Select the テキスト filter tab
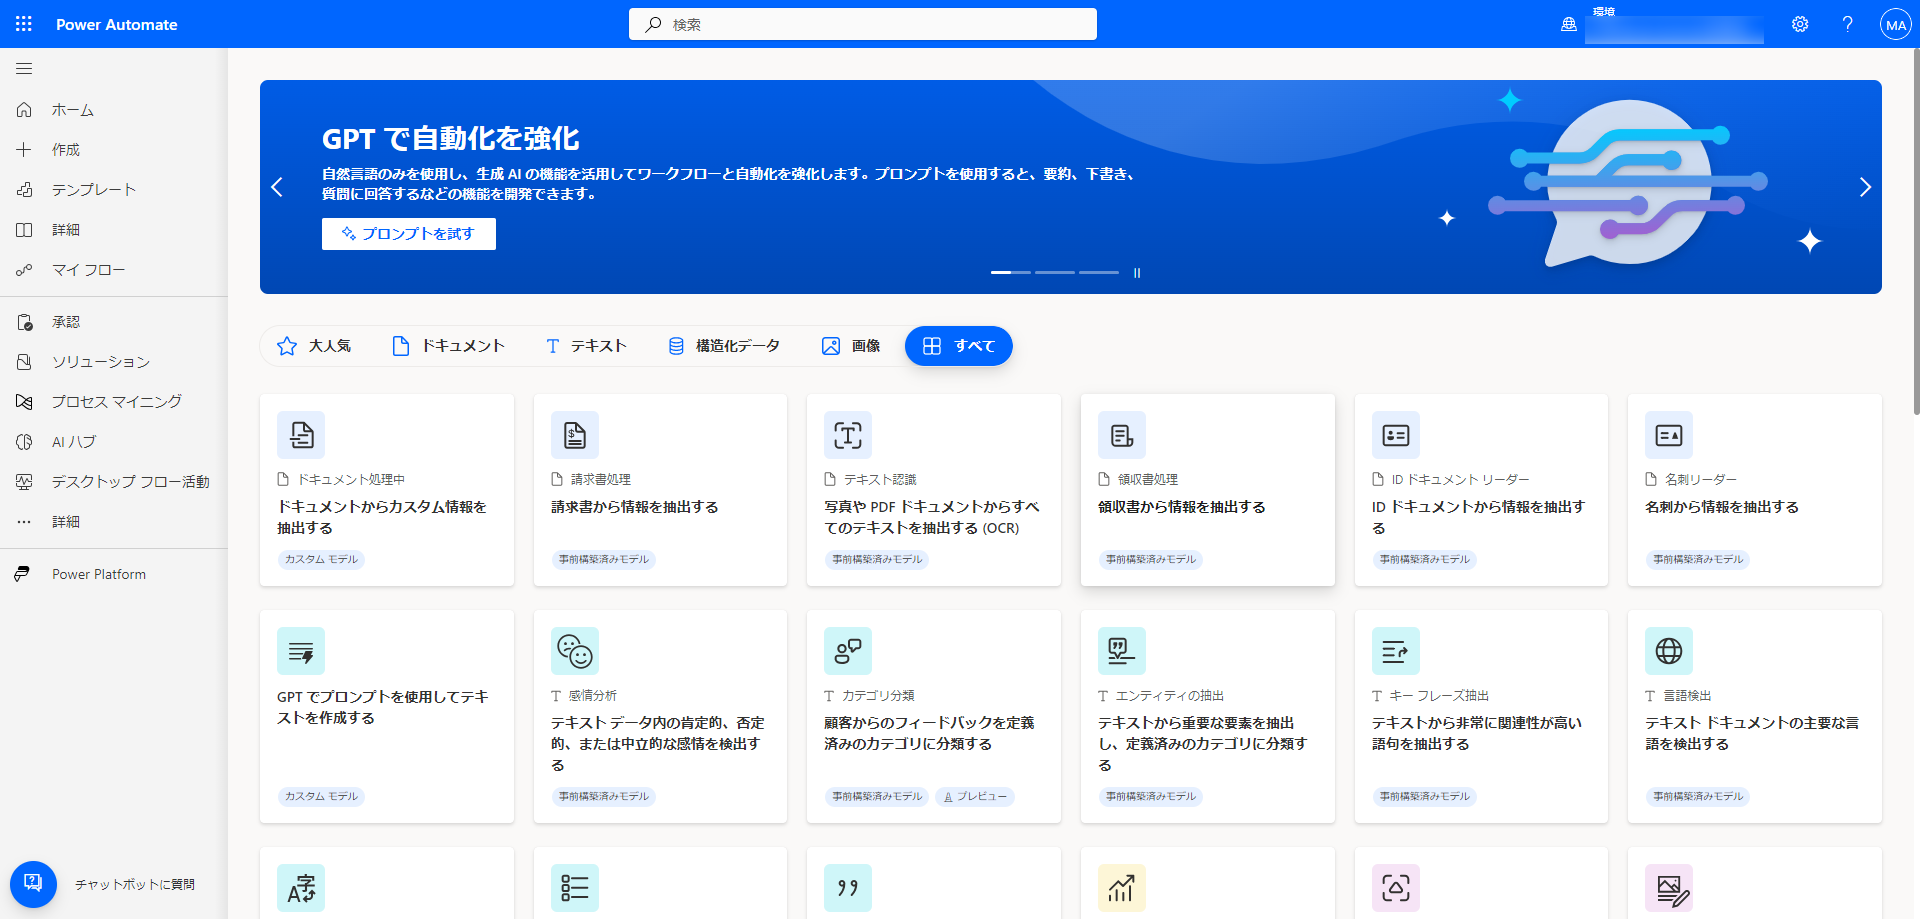This screenshot has height=919, width=1920. [586, 346]
